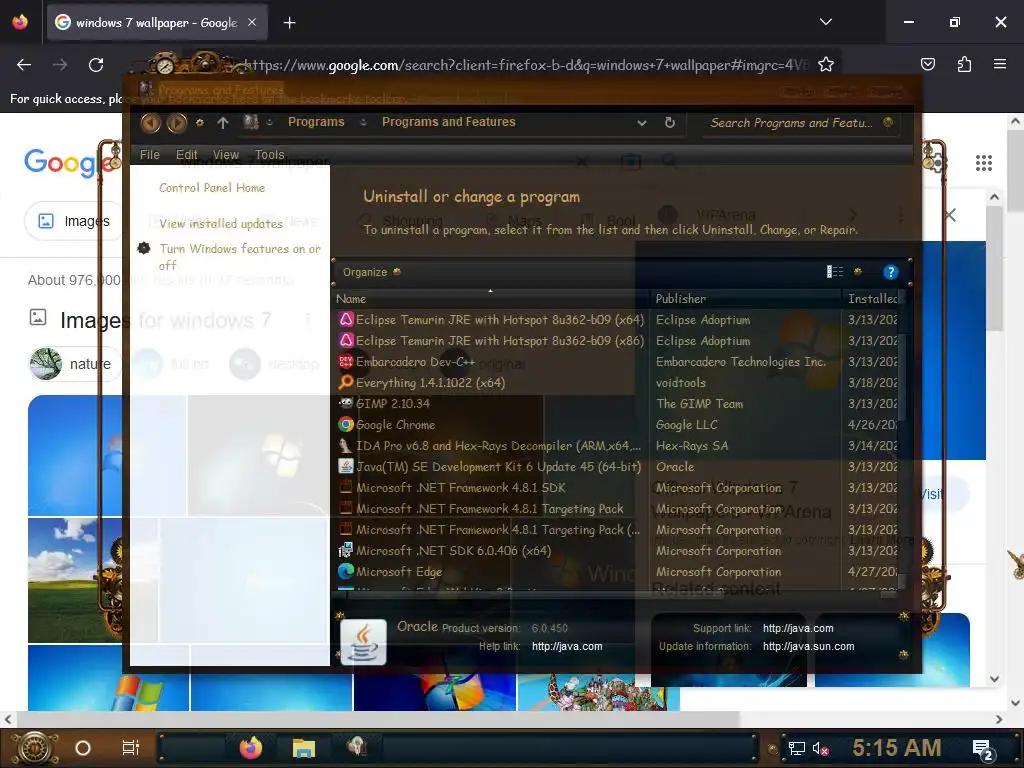Click the Cortana circle on taskbar
This screenshot has width=1024, height=768.
coord(83,748)
